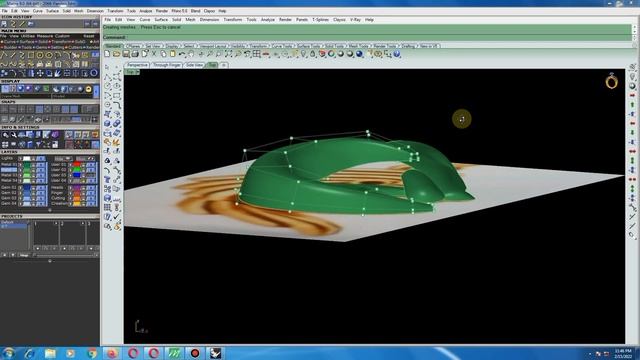
Task: Click the Builder category in Main Menu
Action: click(x=10, y=47)
